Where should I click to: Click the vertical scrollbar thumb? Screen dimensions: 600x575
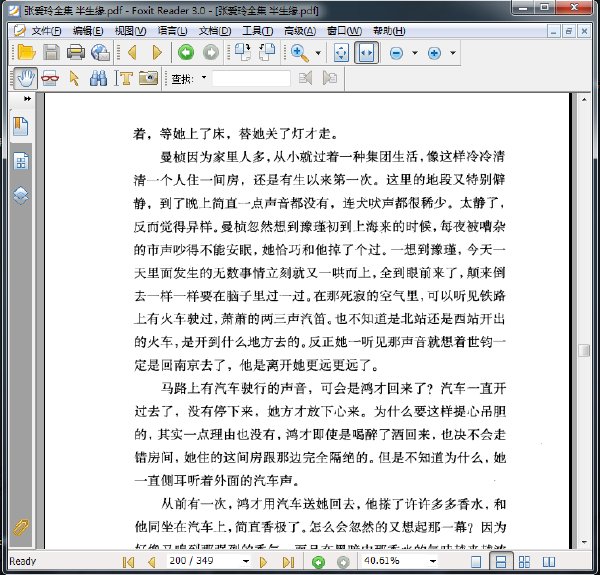(x=584, y=350)
